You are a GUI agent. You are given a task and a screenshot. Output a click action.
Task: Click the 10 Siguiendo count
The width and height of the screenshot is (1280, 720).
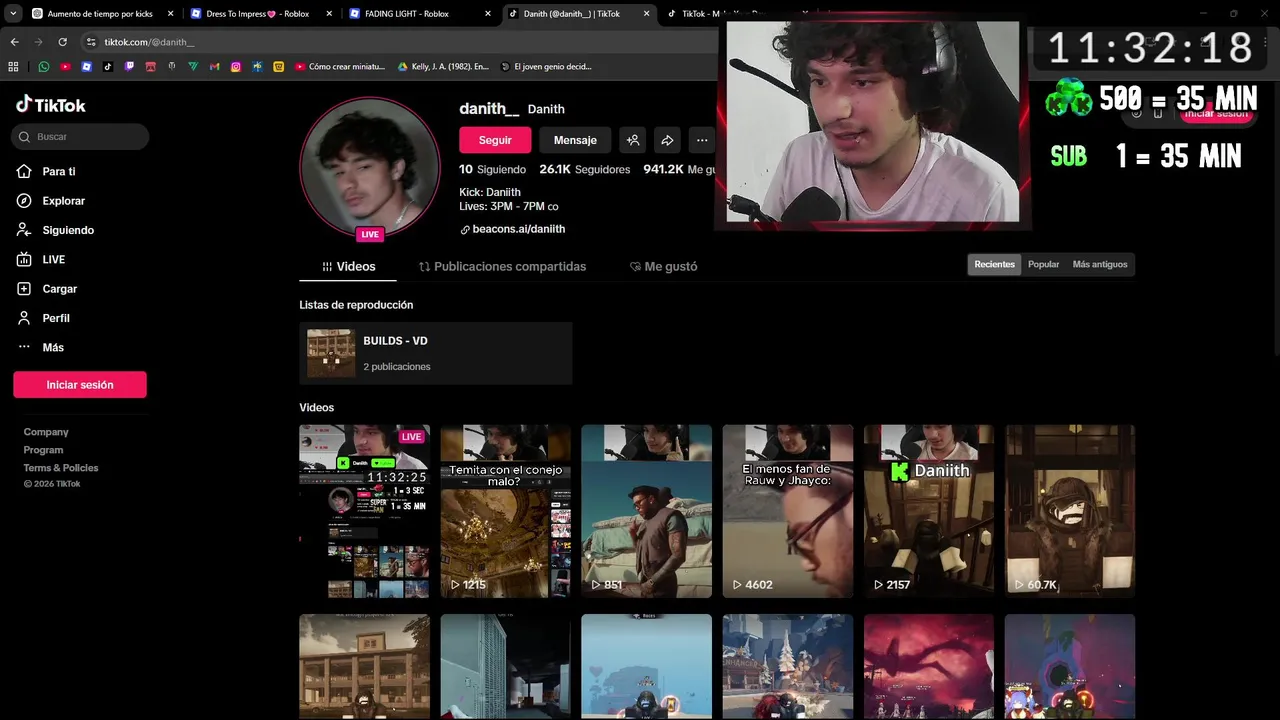492,170
